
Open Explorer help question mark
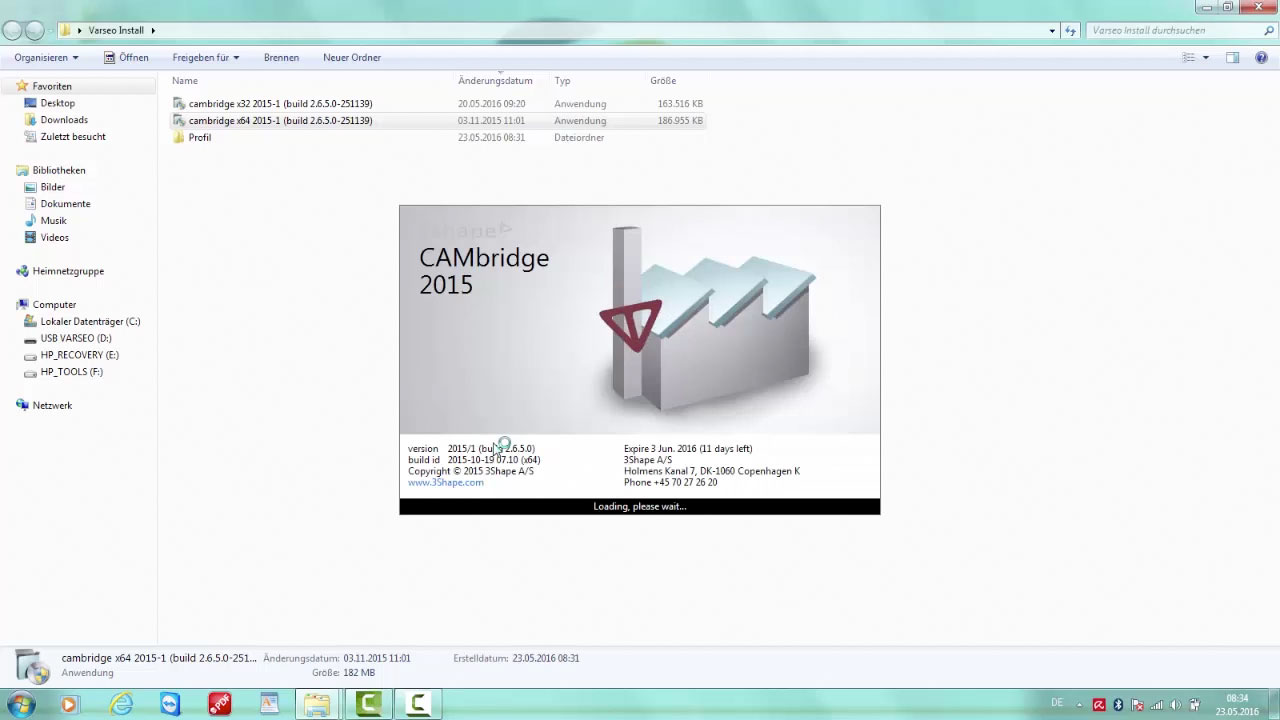1262,58
